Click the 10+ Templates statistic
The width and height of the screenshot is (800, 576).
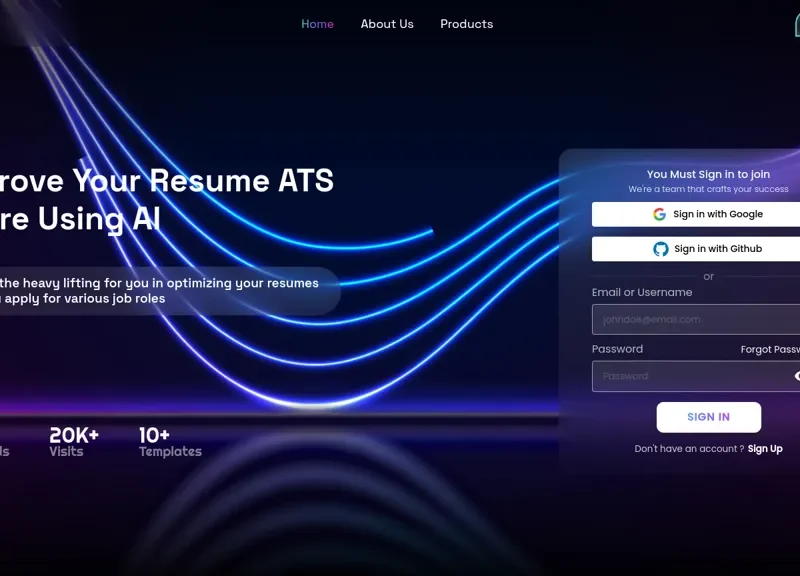(169, 442)
